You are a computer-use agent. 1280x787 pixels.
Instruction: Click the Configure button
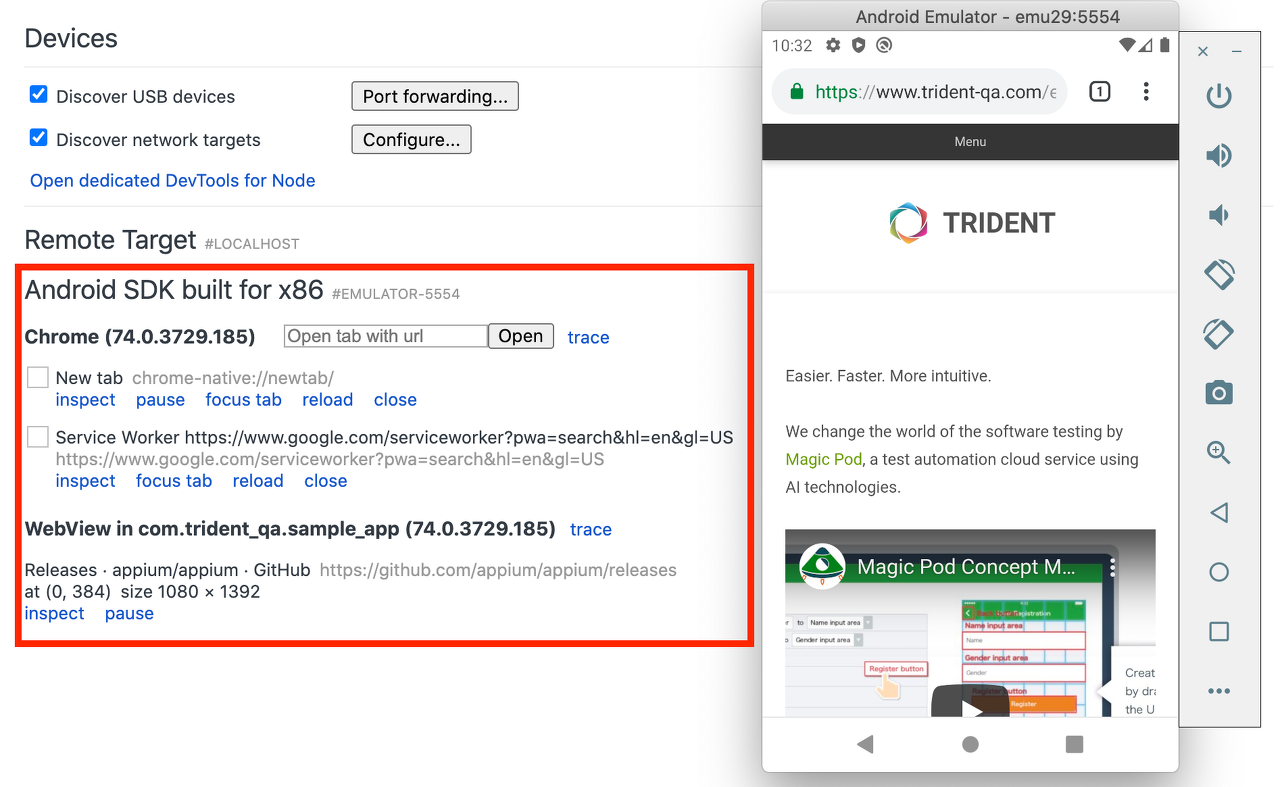411,140
